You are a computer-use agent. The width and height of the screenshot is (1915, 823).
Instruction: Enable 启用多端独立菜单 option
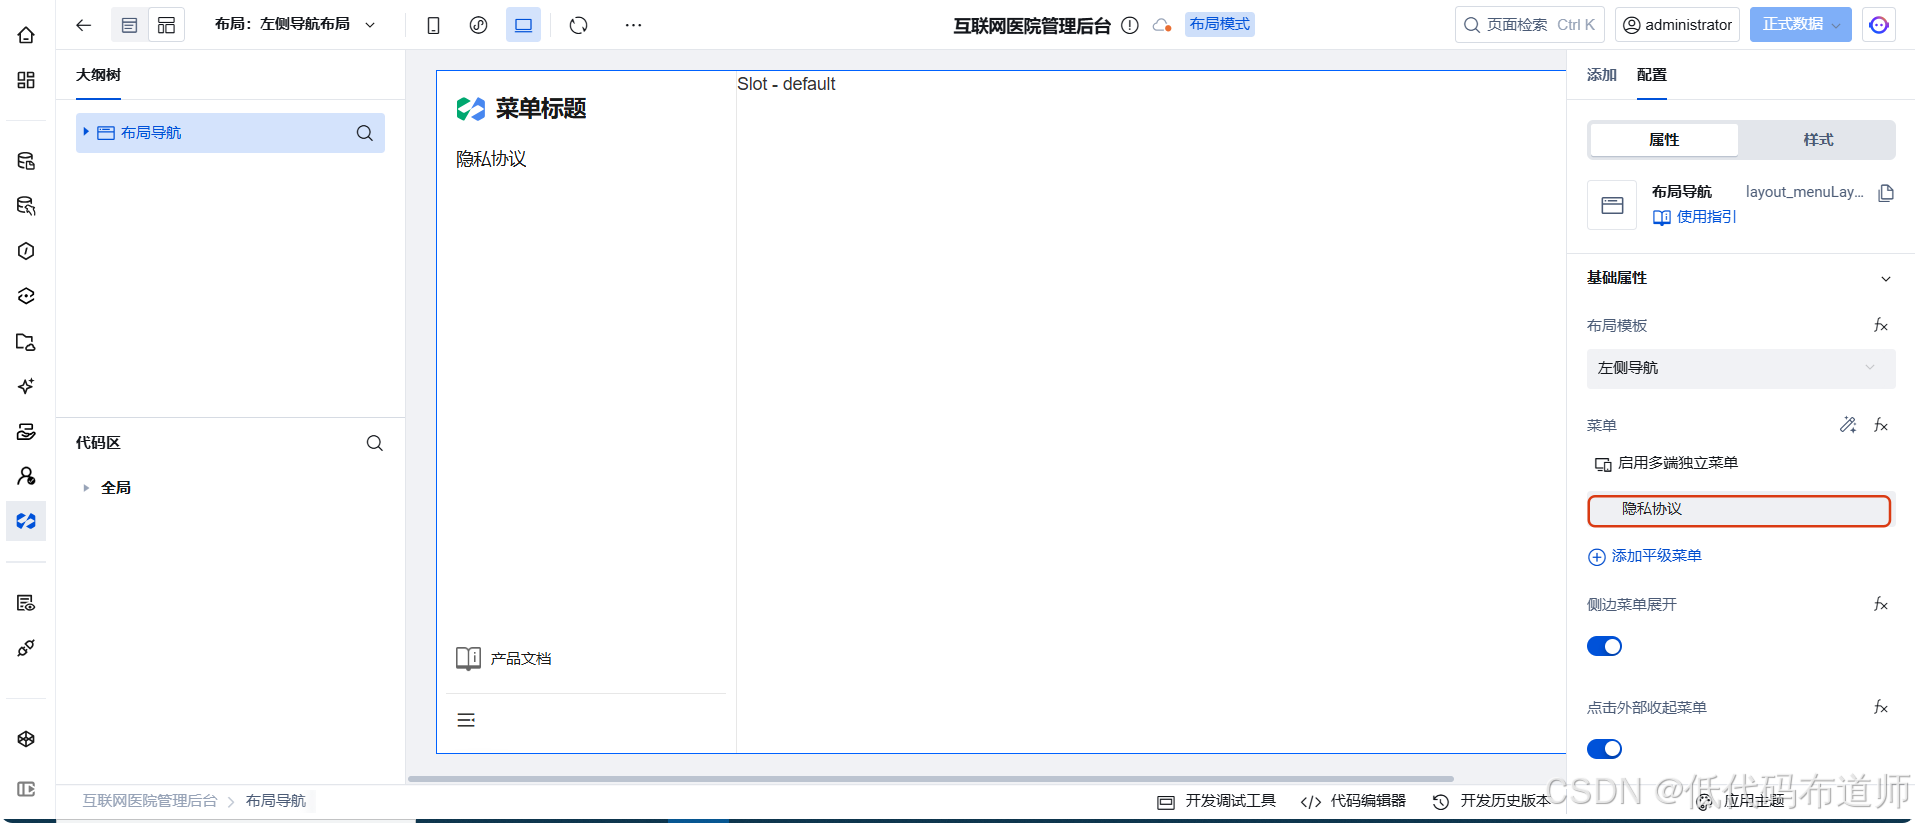point(1665,463)
